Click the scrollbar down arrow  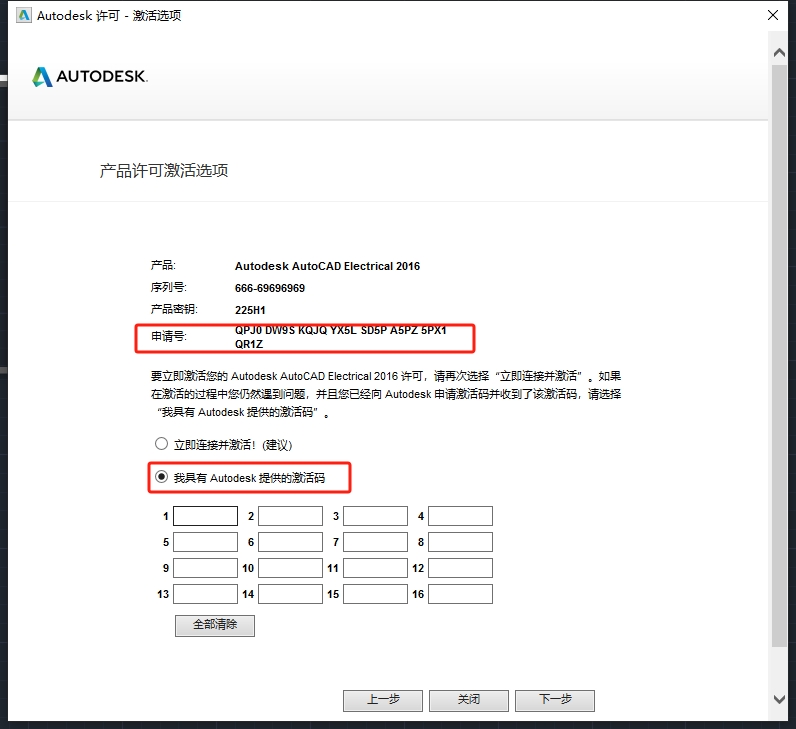(779, 699)
